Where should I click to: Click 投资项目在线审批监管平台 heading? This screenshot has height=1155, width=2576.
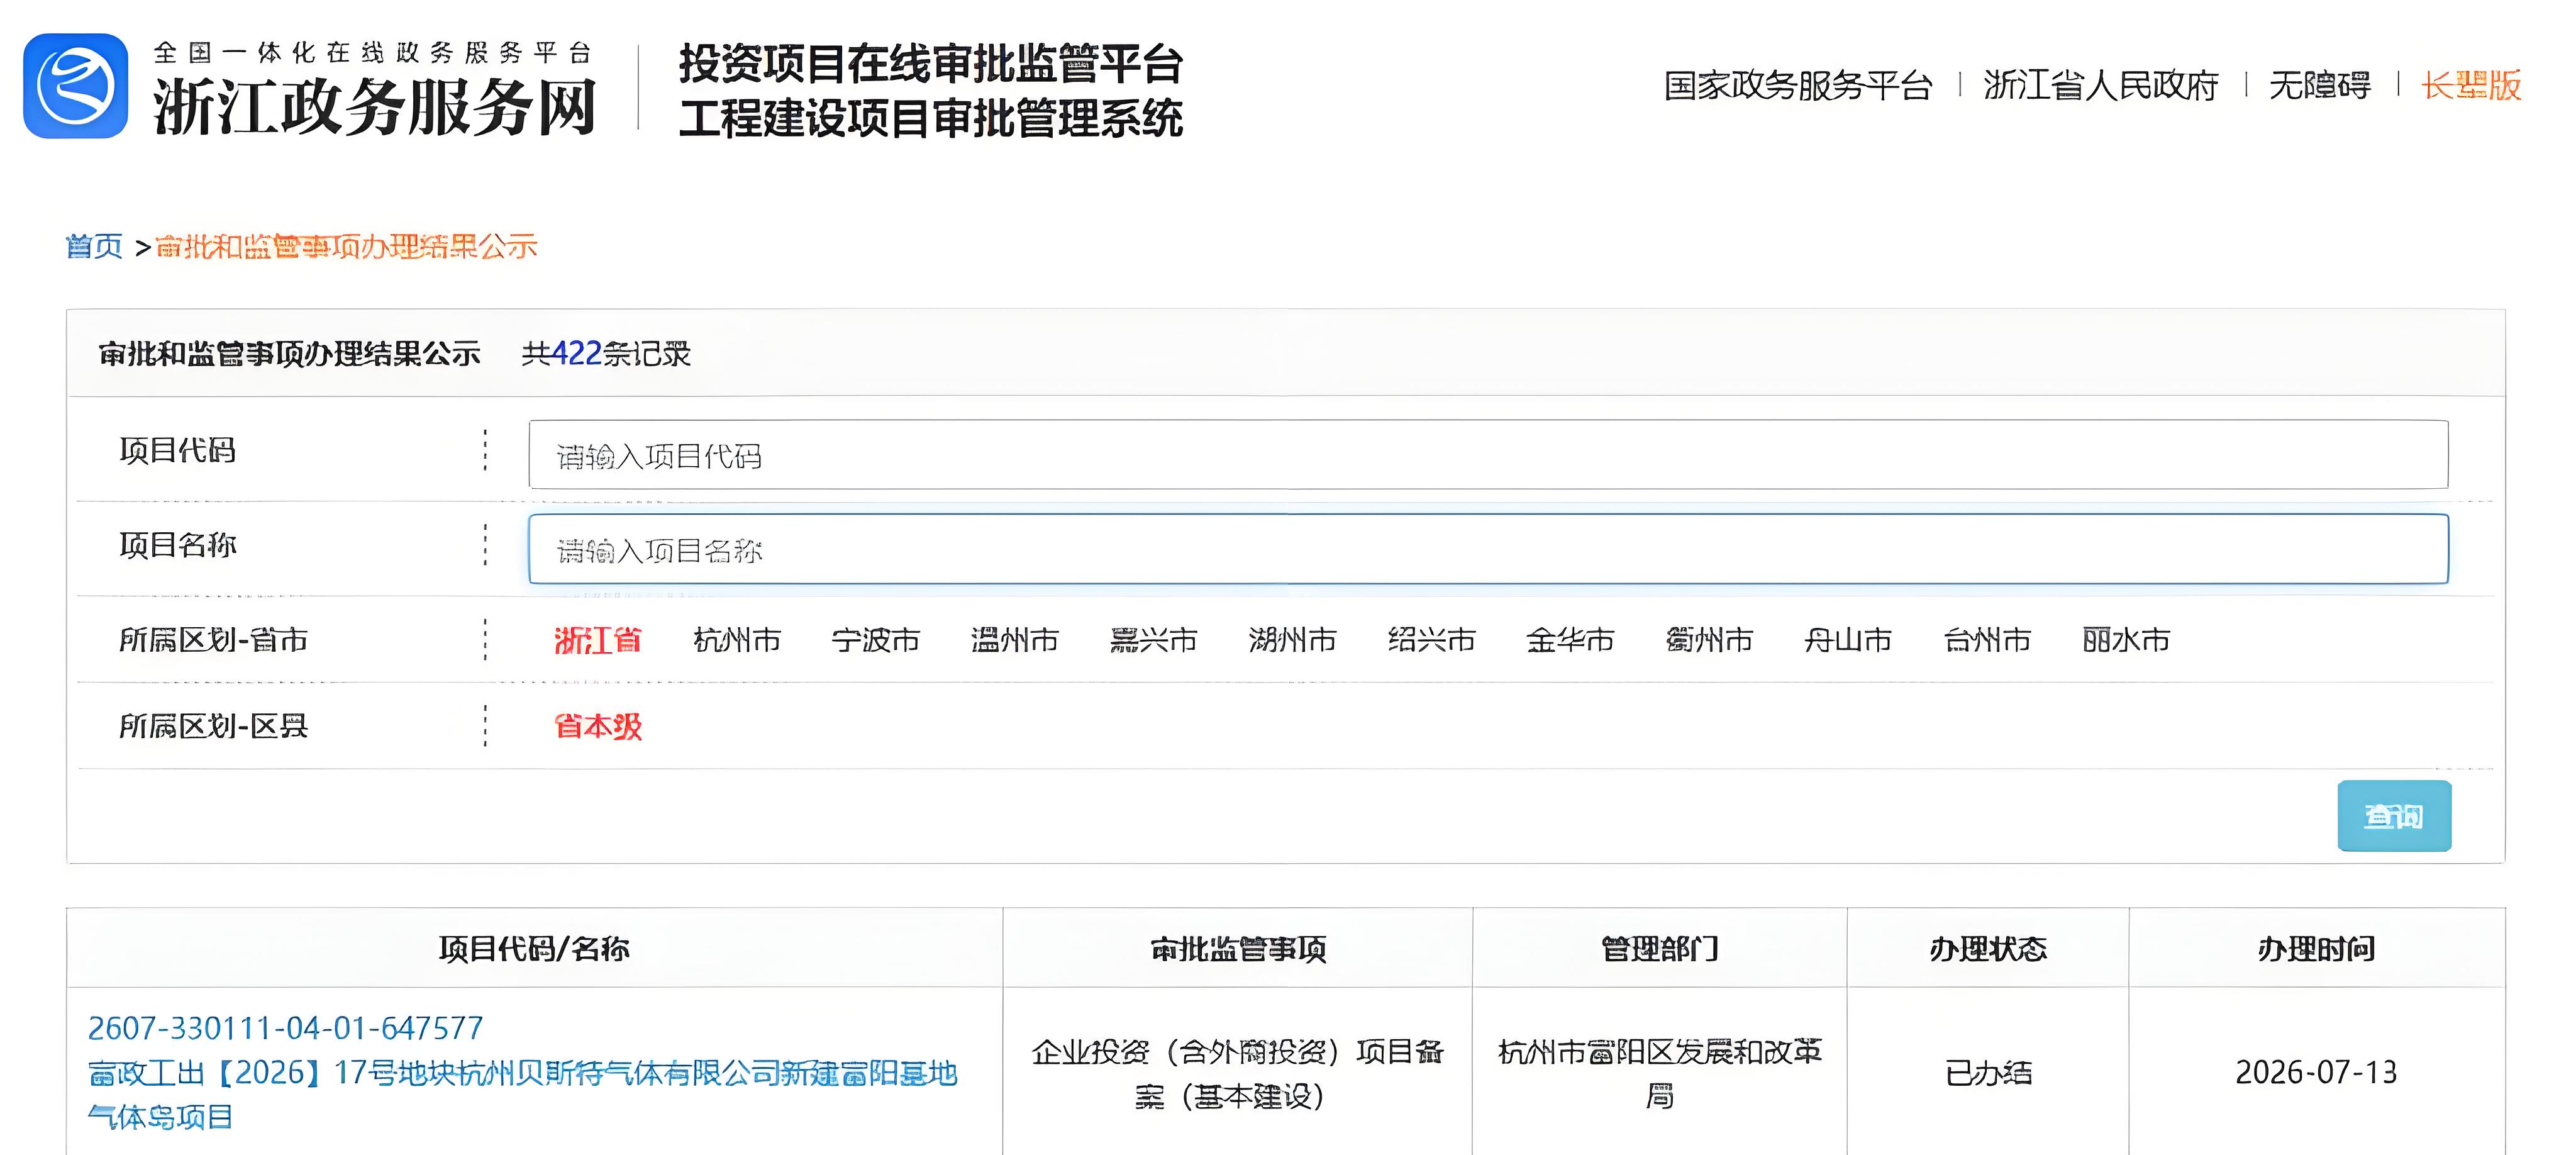pyautogui.click(x=931, y=64)
